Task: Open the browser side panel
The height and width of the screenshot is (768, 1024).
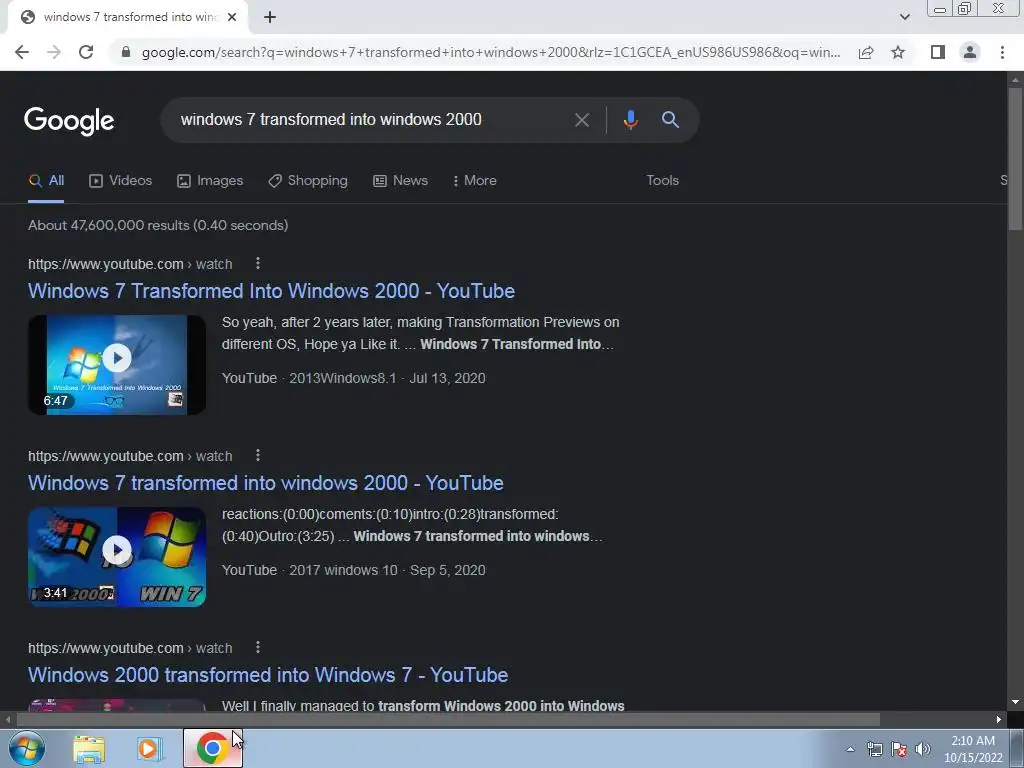Action: click(x=938, y=52)
